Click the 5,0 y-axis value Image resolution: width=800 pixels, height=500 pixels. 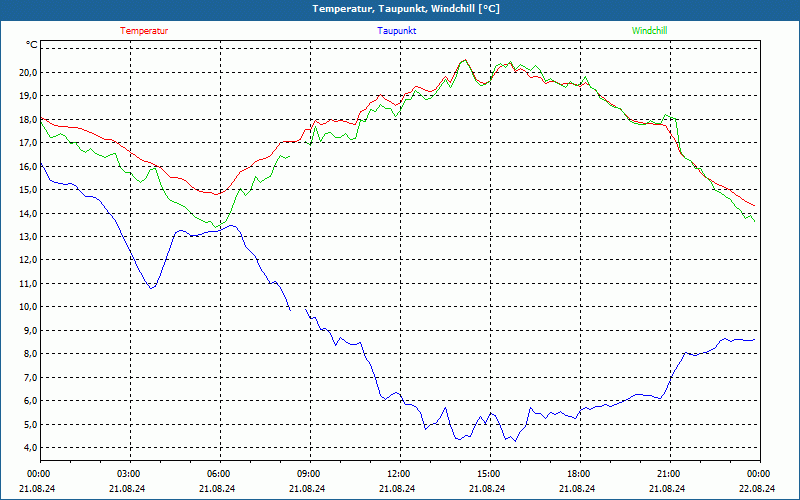pyautogui.click(x=30, y=424)
